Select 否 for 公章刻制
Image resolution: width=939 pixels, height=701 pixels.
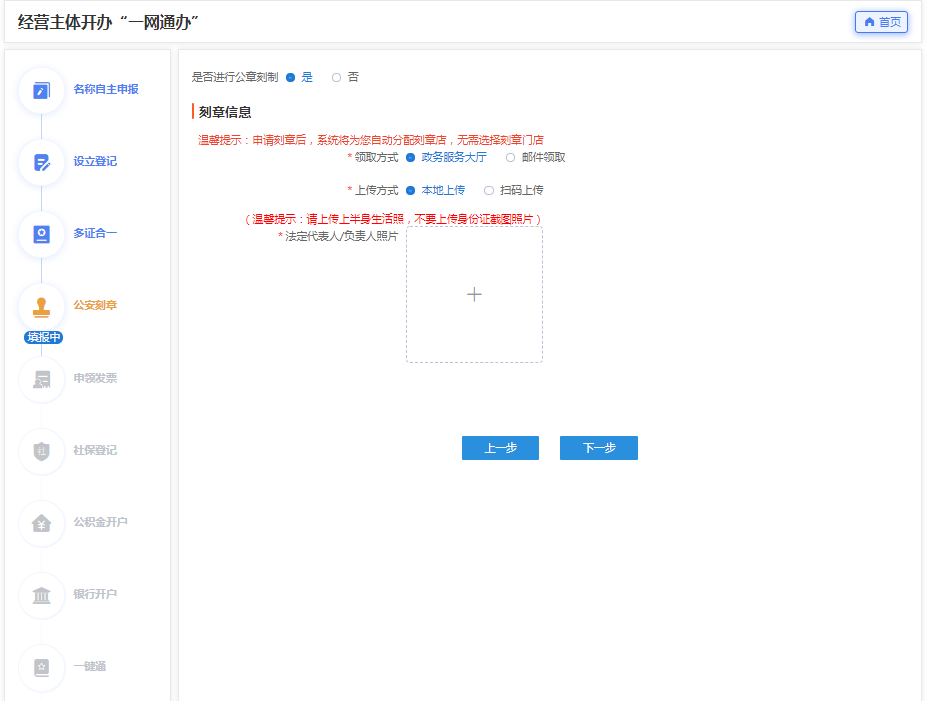pos(337,77)
